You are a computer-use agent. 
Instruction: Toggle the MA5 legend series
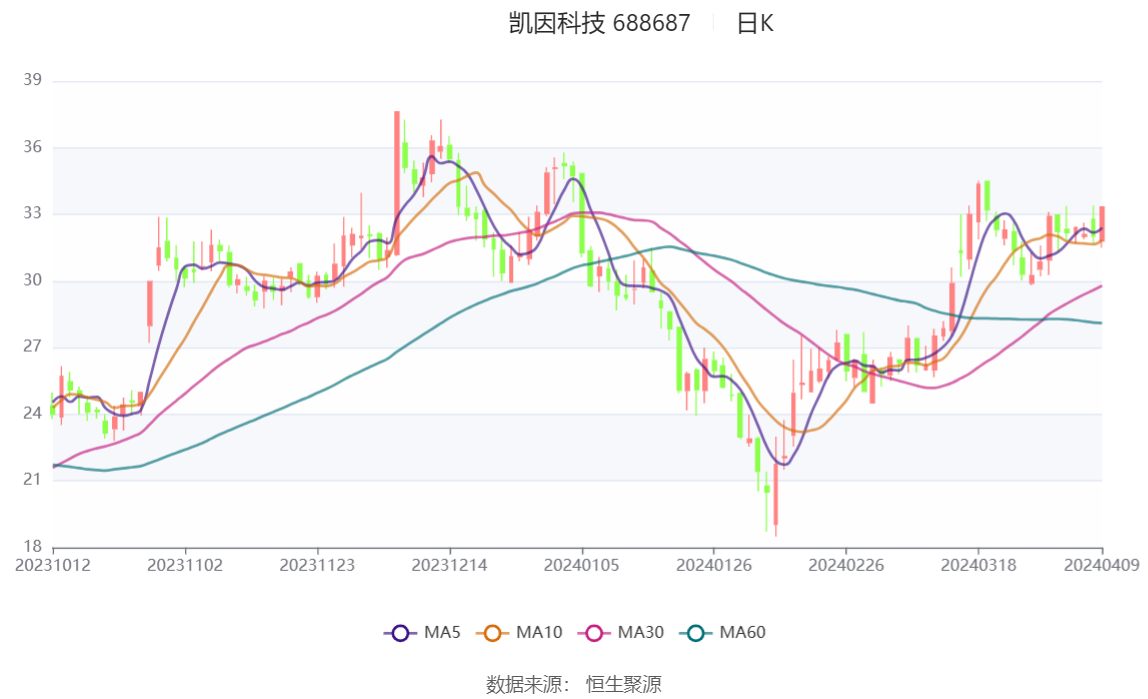(422, 632)
